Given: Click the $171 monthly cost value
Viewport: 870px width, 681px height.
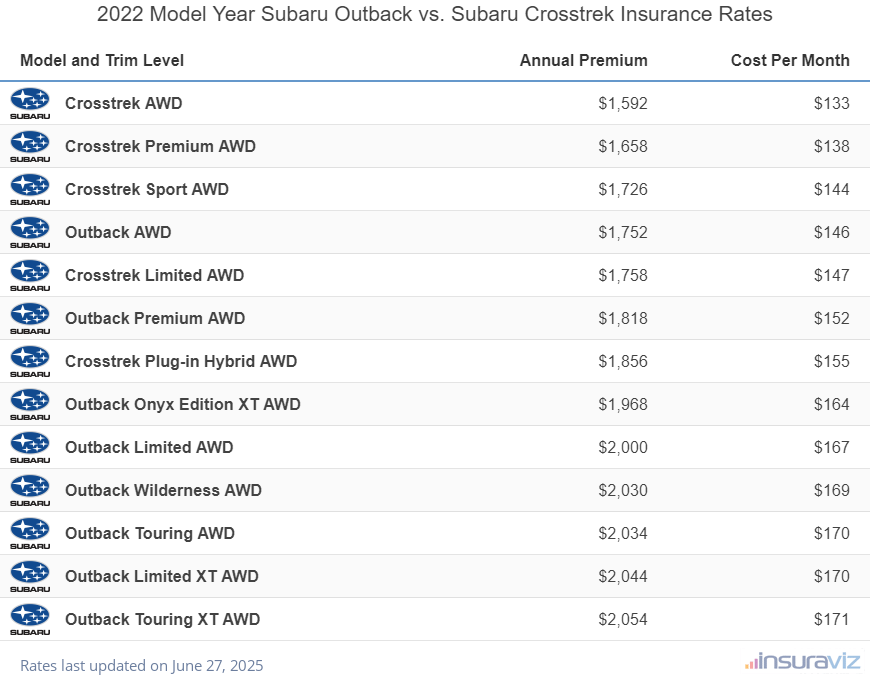Looking at the screenshot, I should coord(832,619).
